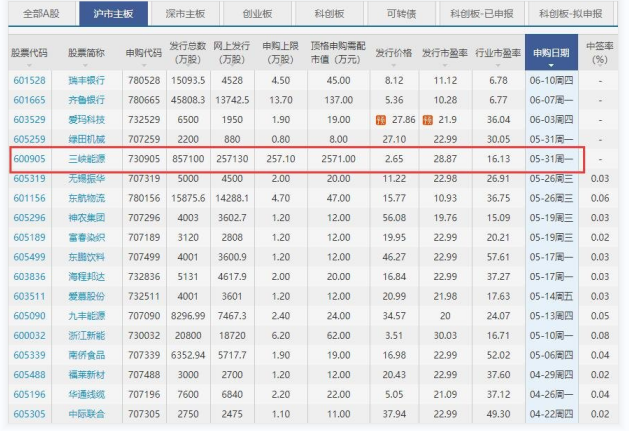Screen dimensions: 629x431
Task: Open the 九丰能源 stock link
Action: click(87, 316)
